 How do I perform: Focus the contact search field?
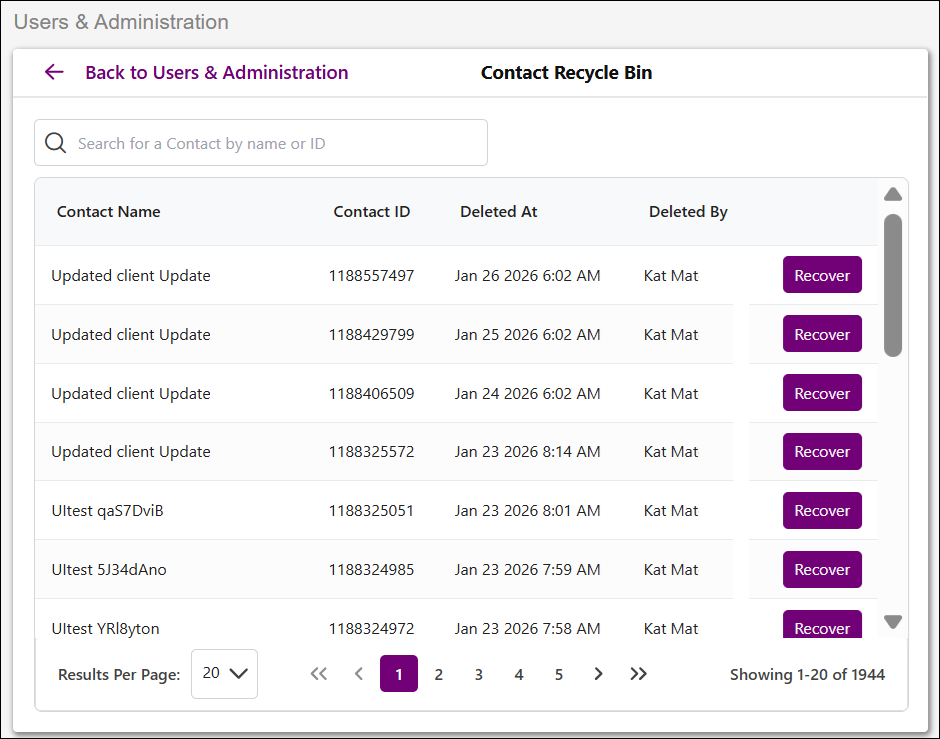tap(261, 143)
